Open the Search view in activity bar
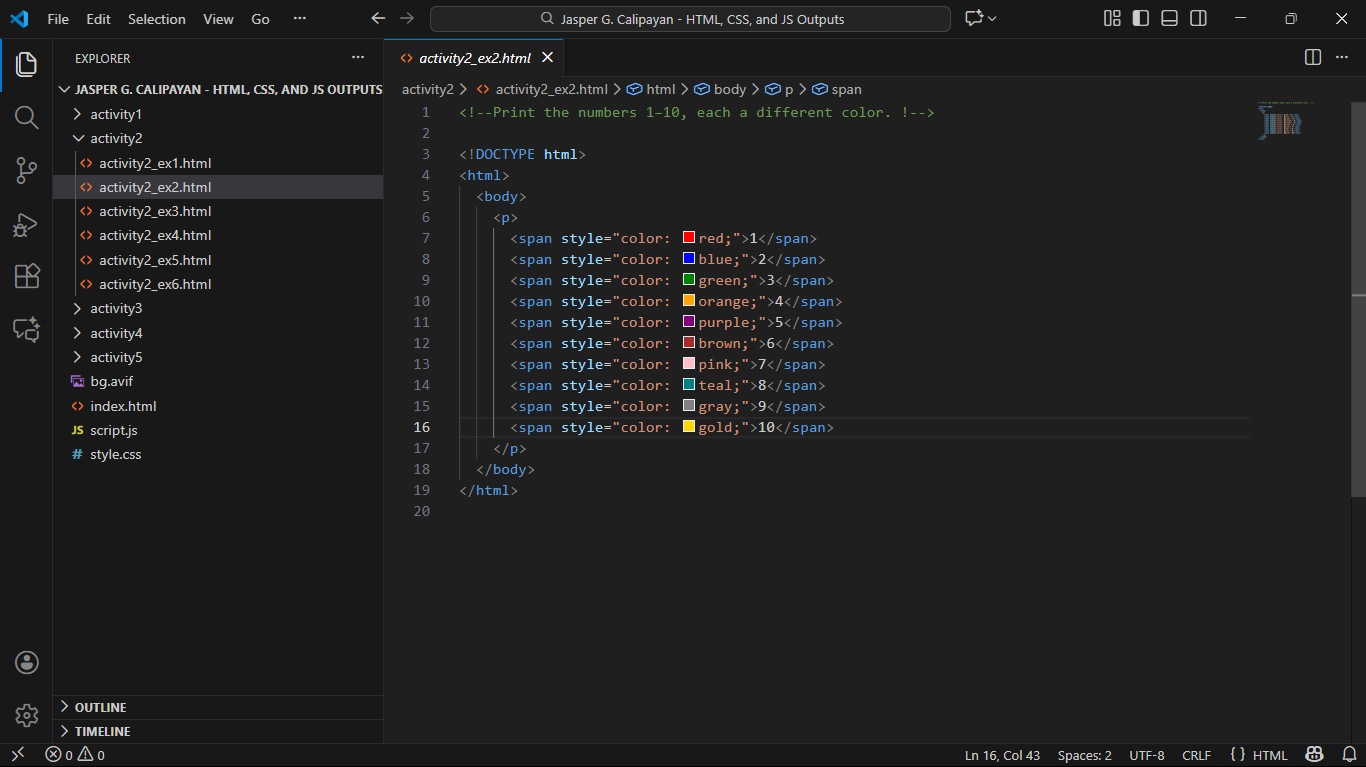 coord(27,117)
